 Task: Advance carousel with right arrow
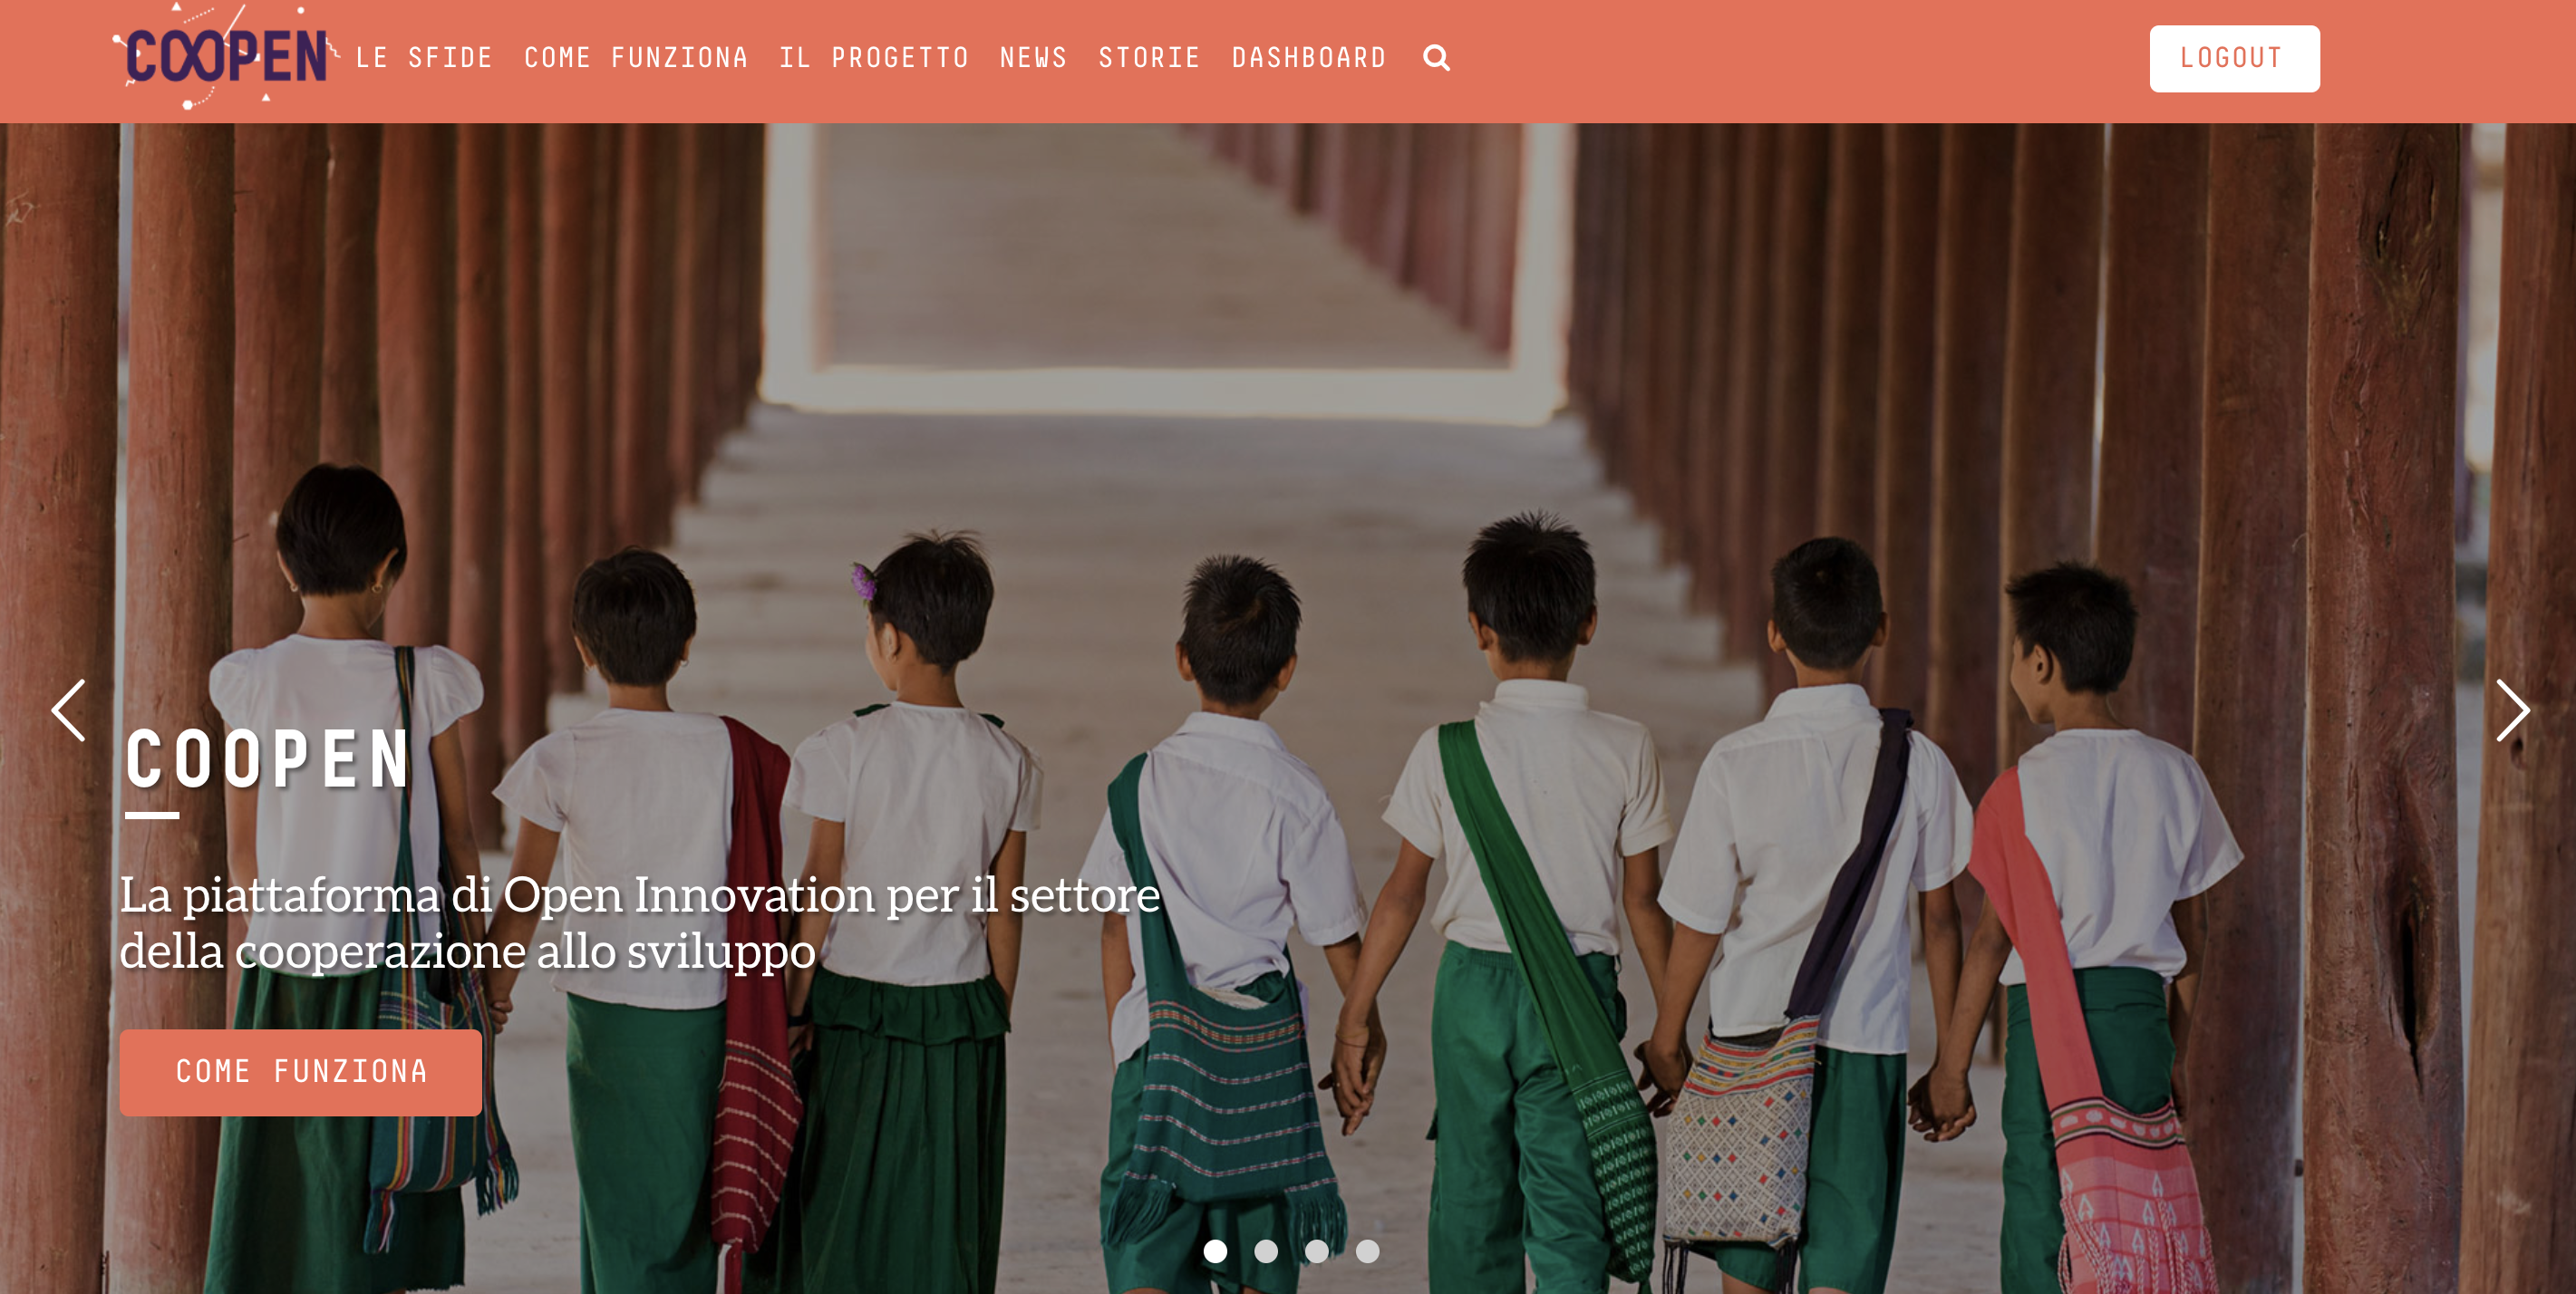click(2511, 710)
